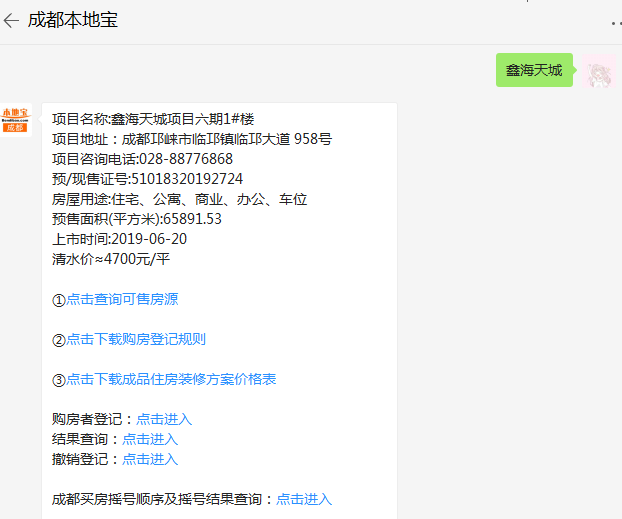Screen dimensions: 622x519
Task: Open the user profile avatar
Action: point(599,71)
